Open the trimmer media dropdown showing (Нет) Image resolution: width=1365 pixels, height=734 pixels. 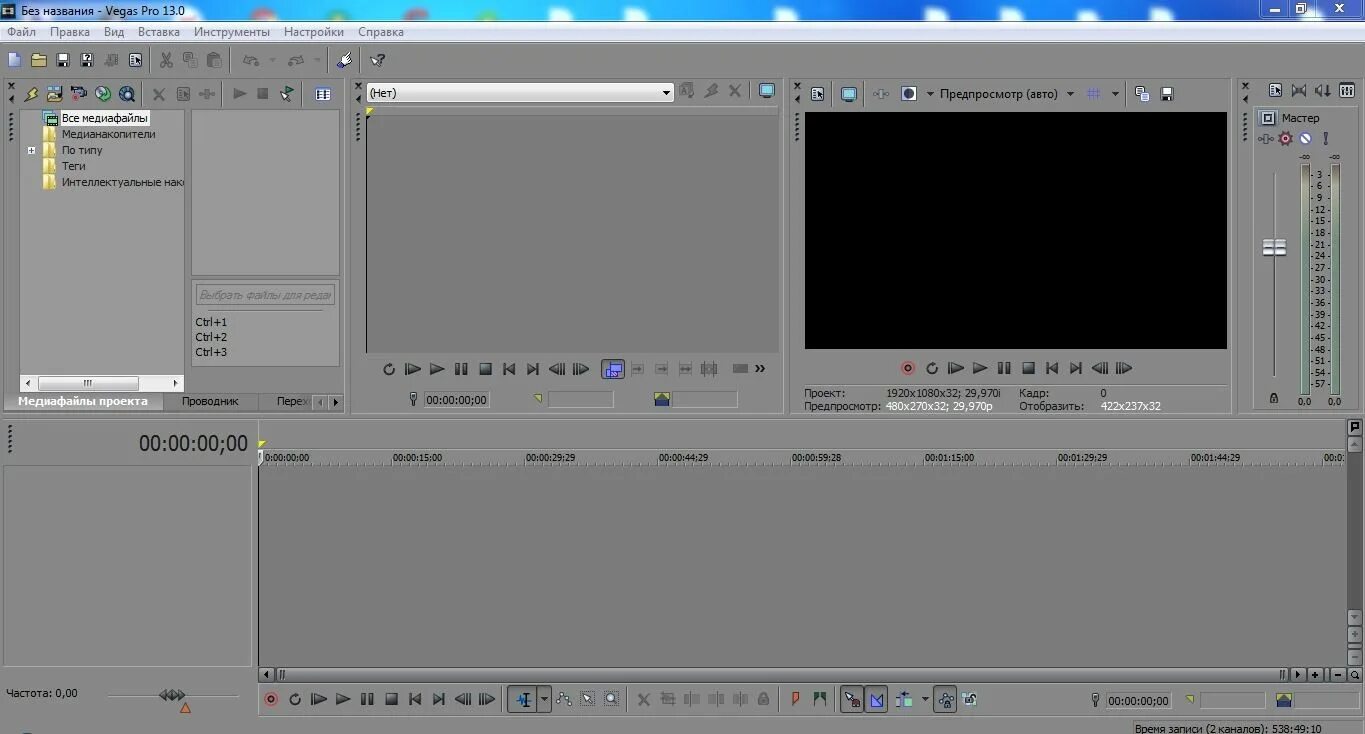click(x=520, y=92)
